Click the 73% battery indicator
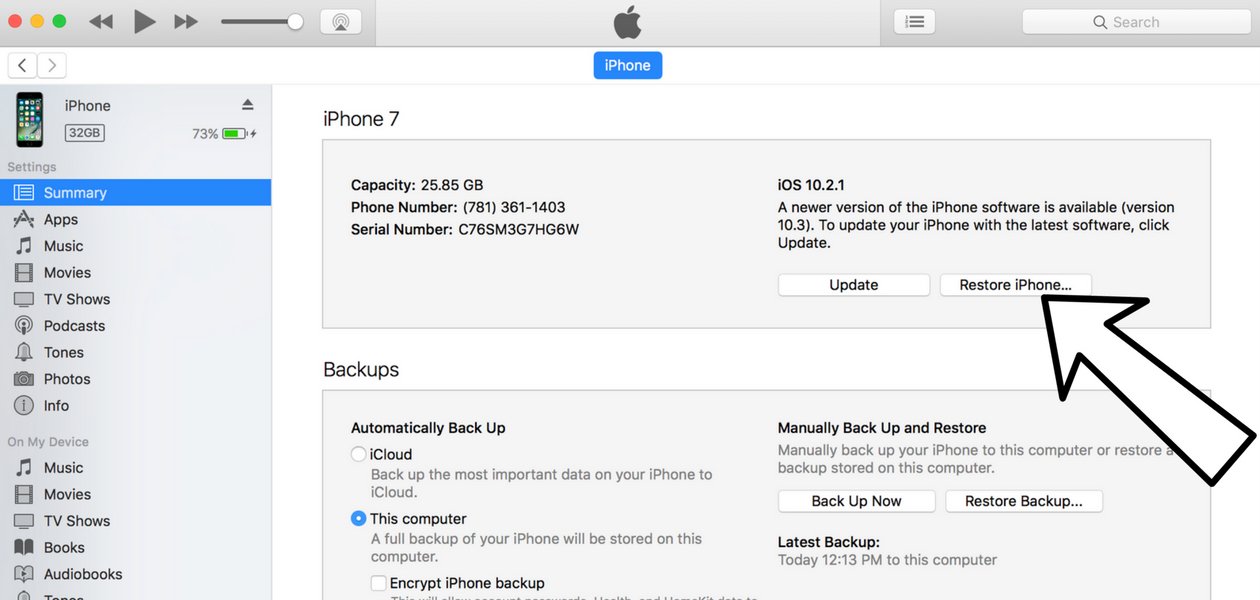This screenshot has width=1260, height=600. (224, 133)
